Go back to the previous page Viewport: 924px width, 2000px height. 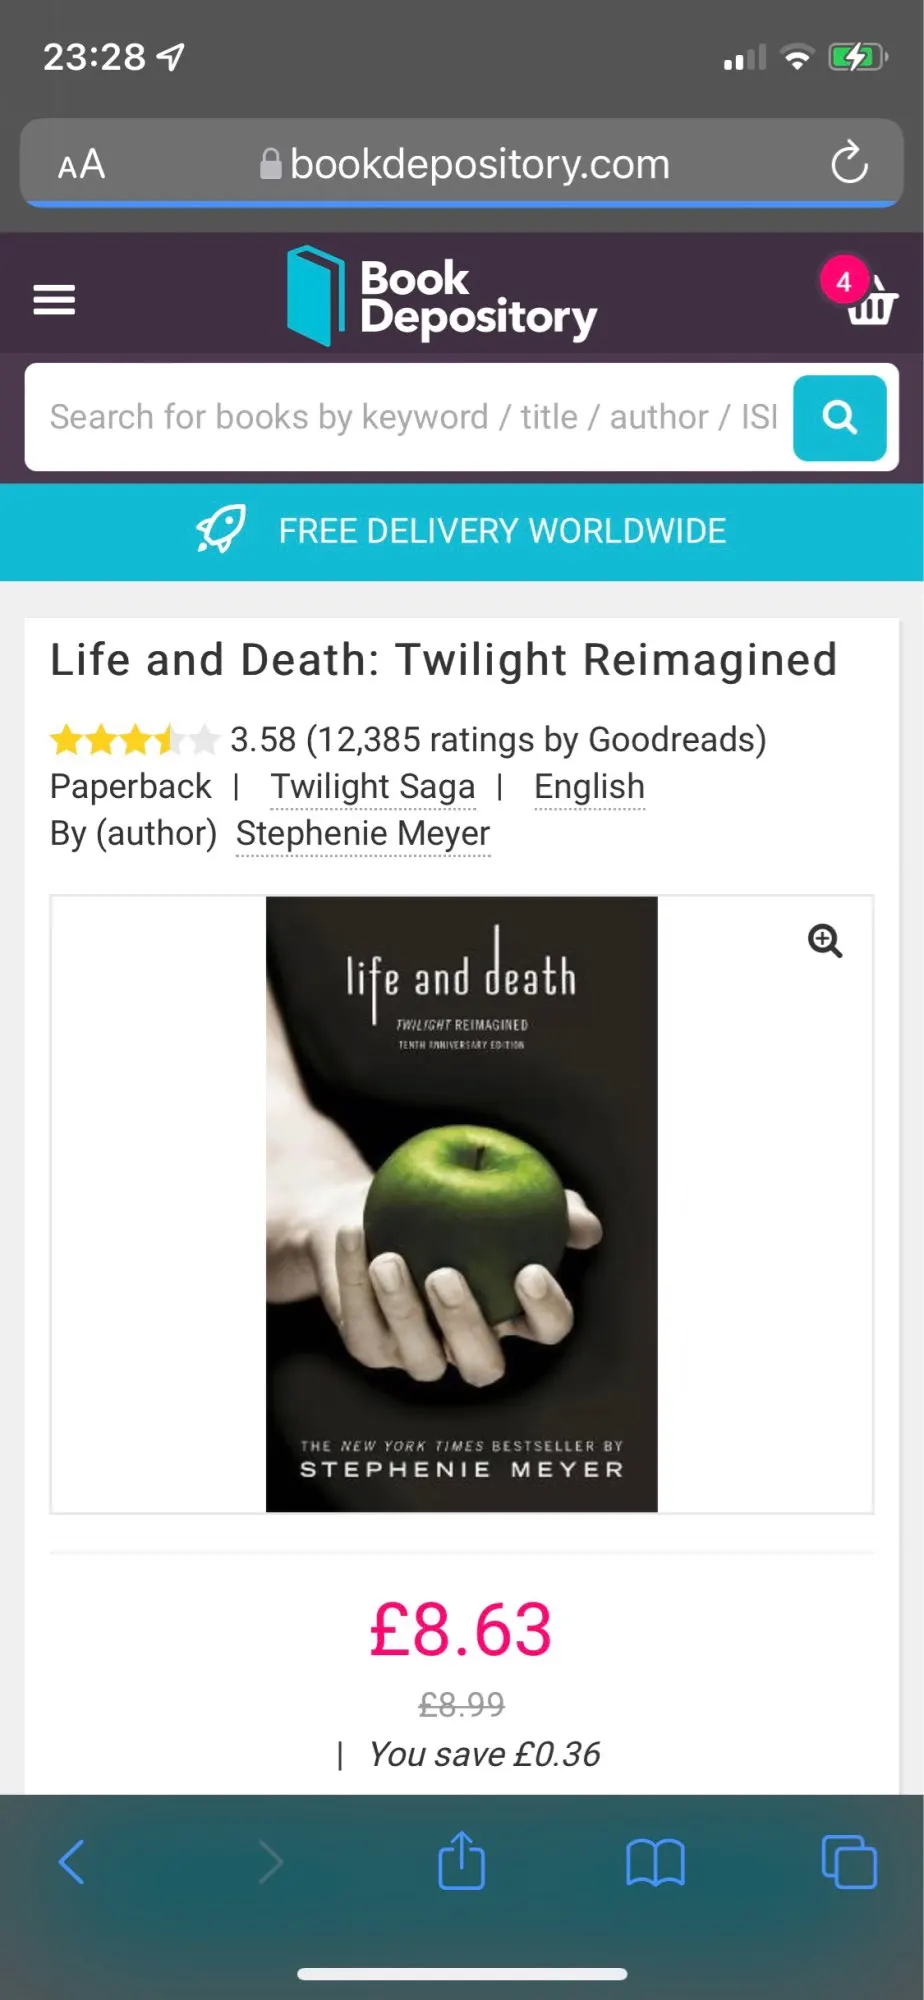pos(72,1861)
